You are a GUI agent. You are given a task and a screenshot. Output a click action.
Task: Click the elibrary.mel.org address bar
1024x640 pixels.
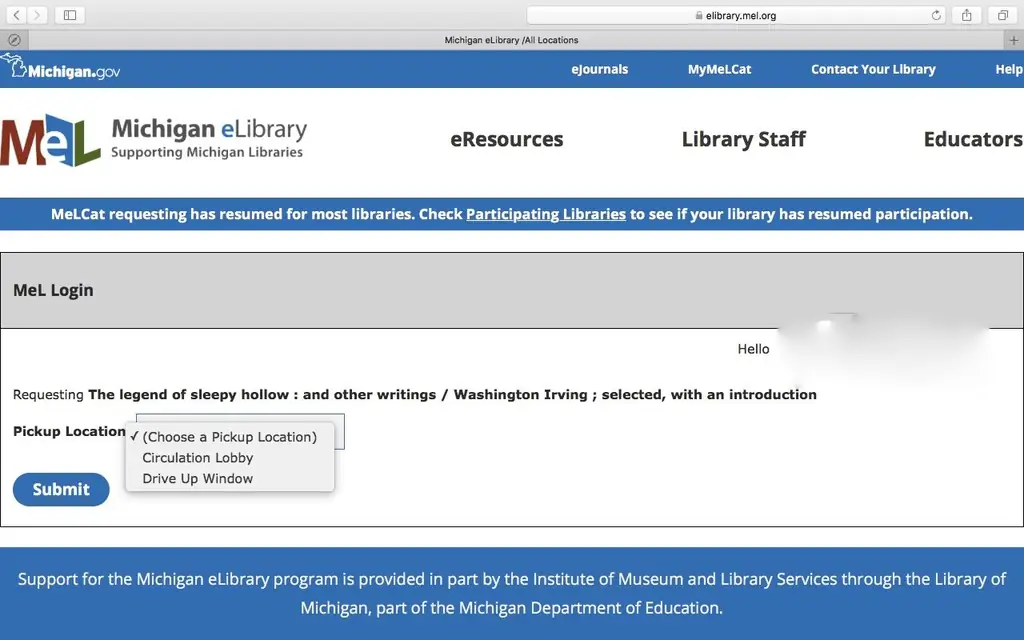[x=737, y=15]
